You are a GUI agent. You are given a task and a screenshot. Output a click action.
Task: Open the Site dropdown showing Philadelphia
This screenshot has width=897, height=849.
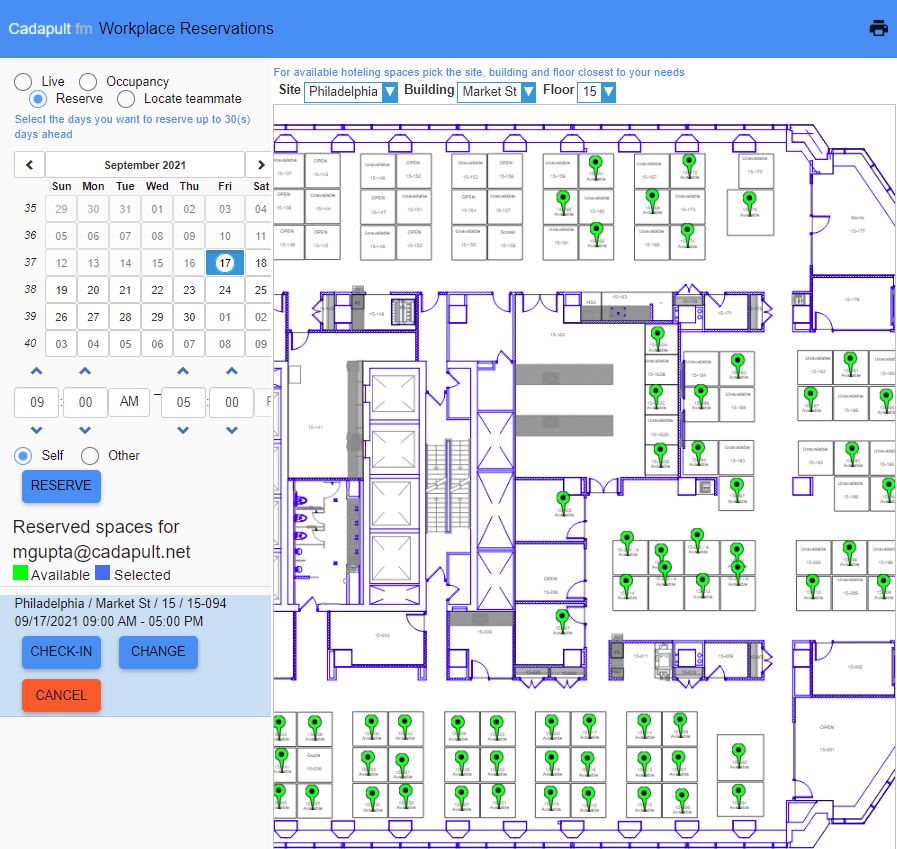351,92
